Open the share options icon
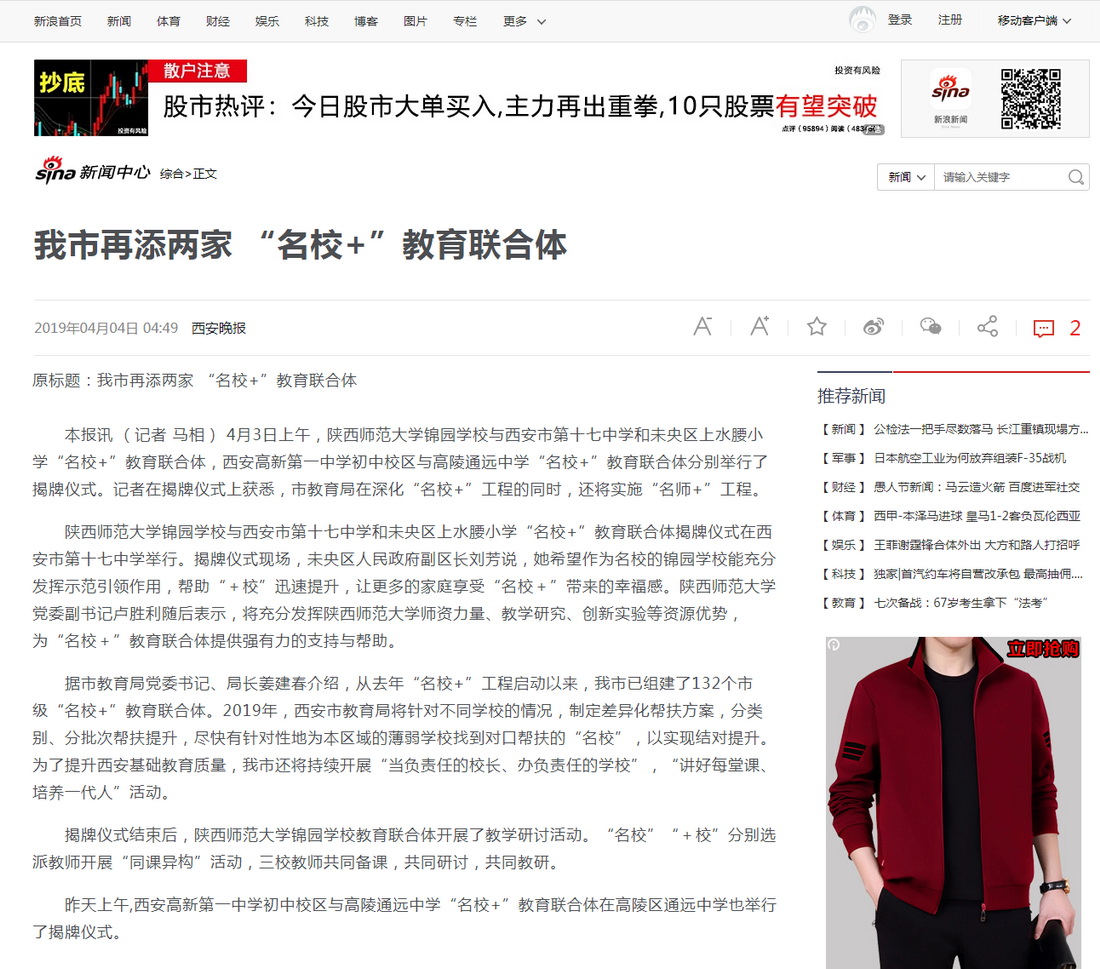 click(x=987, y=327)
